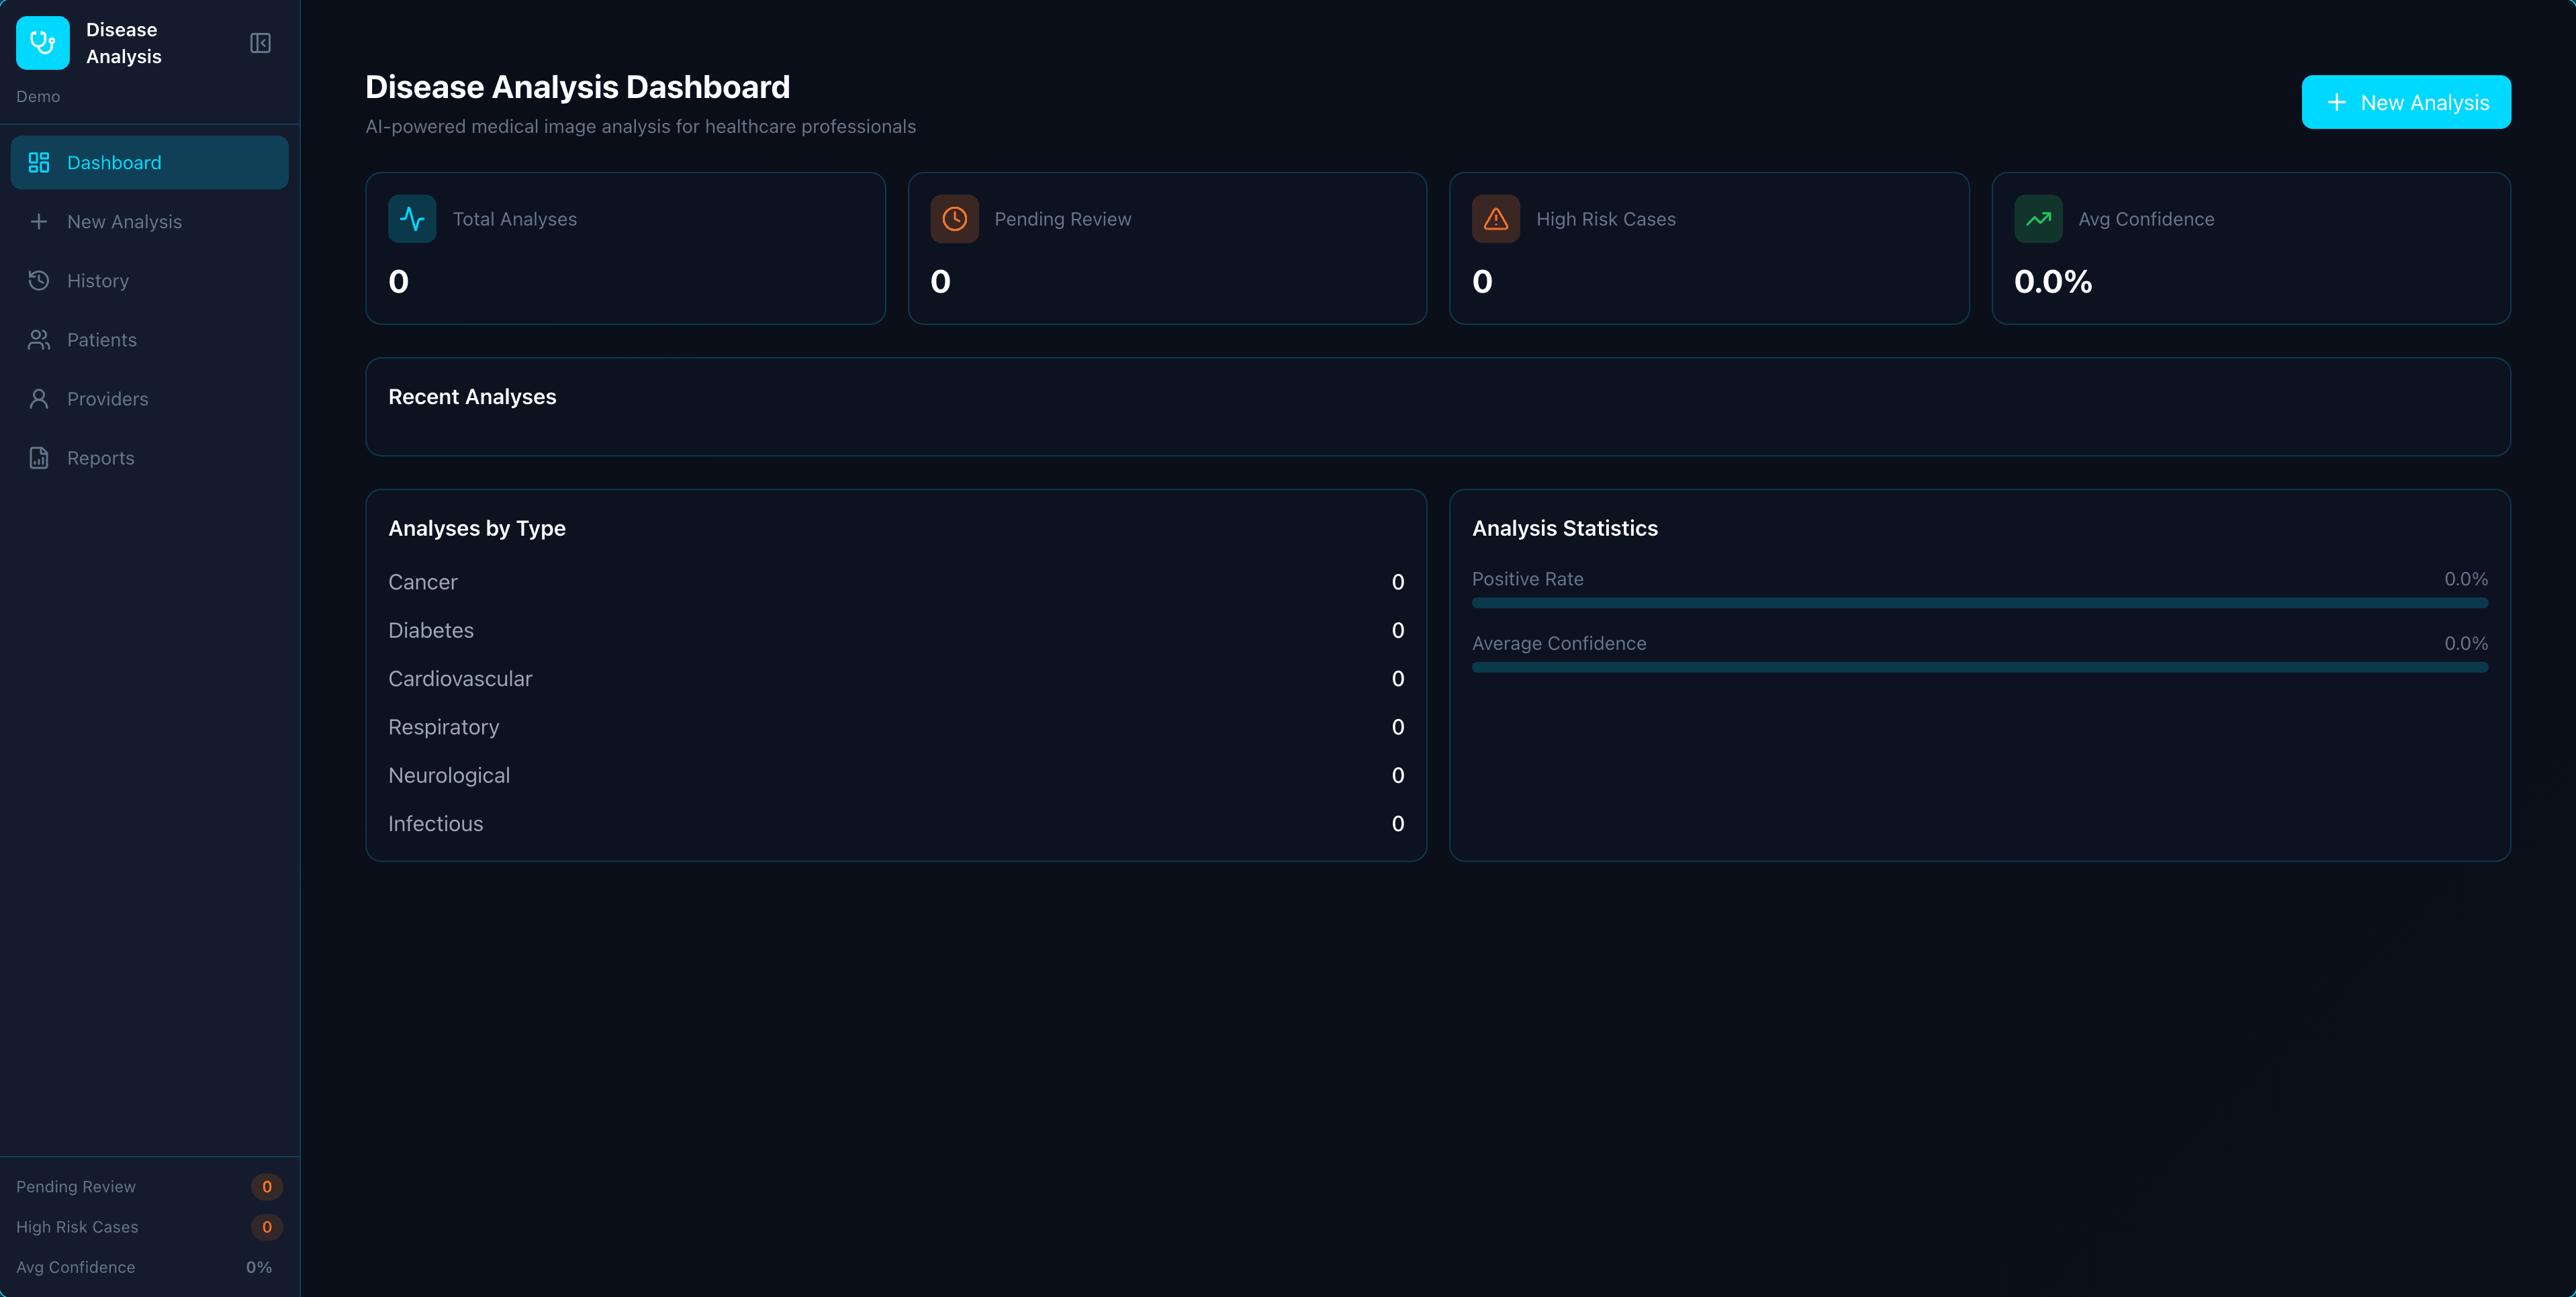Open the Dashboard menu item
2576x1297 pixels.
coord(150,163)
